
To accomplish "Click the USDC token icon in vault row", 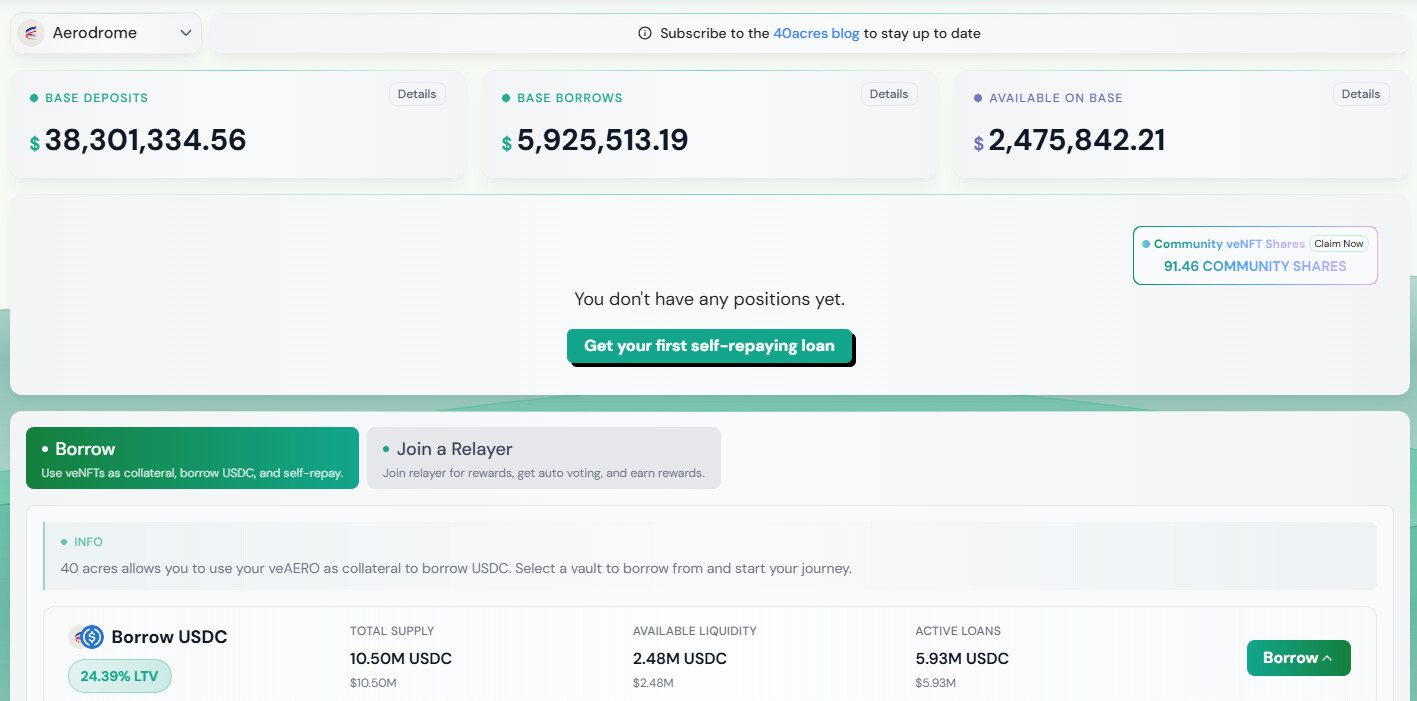I will pos(92,637).
